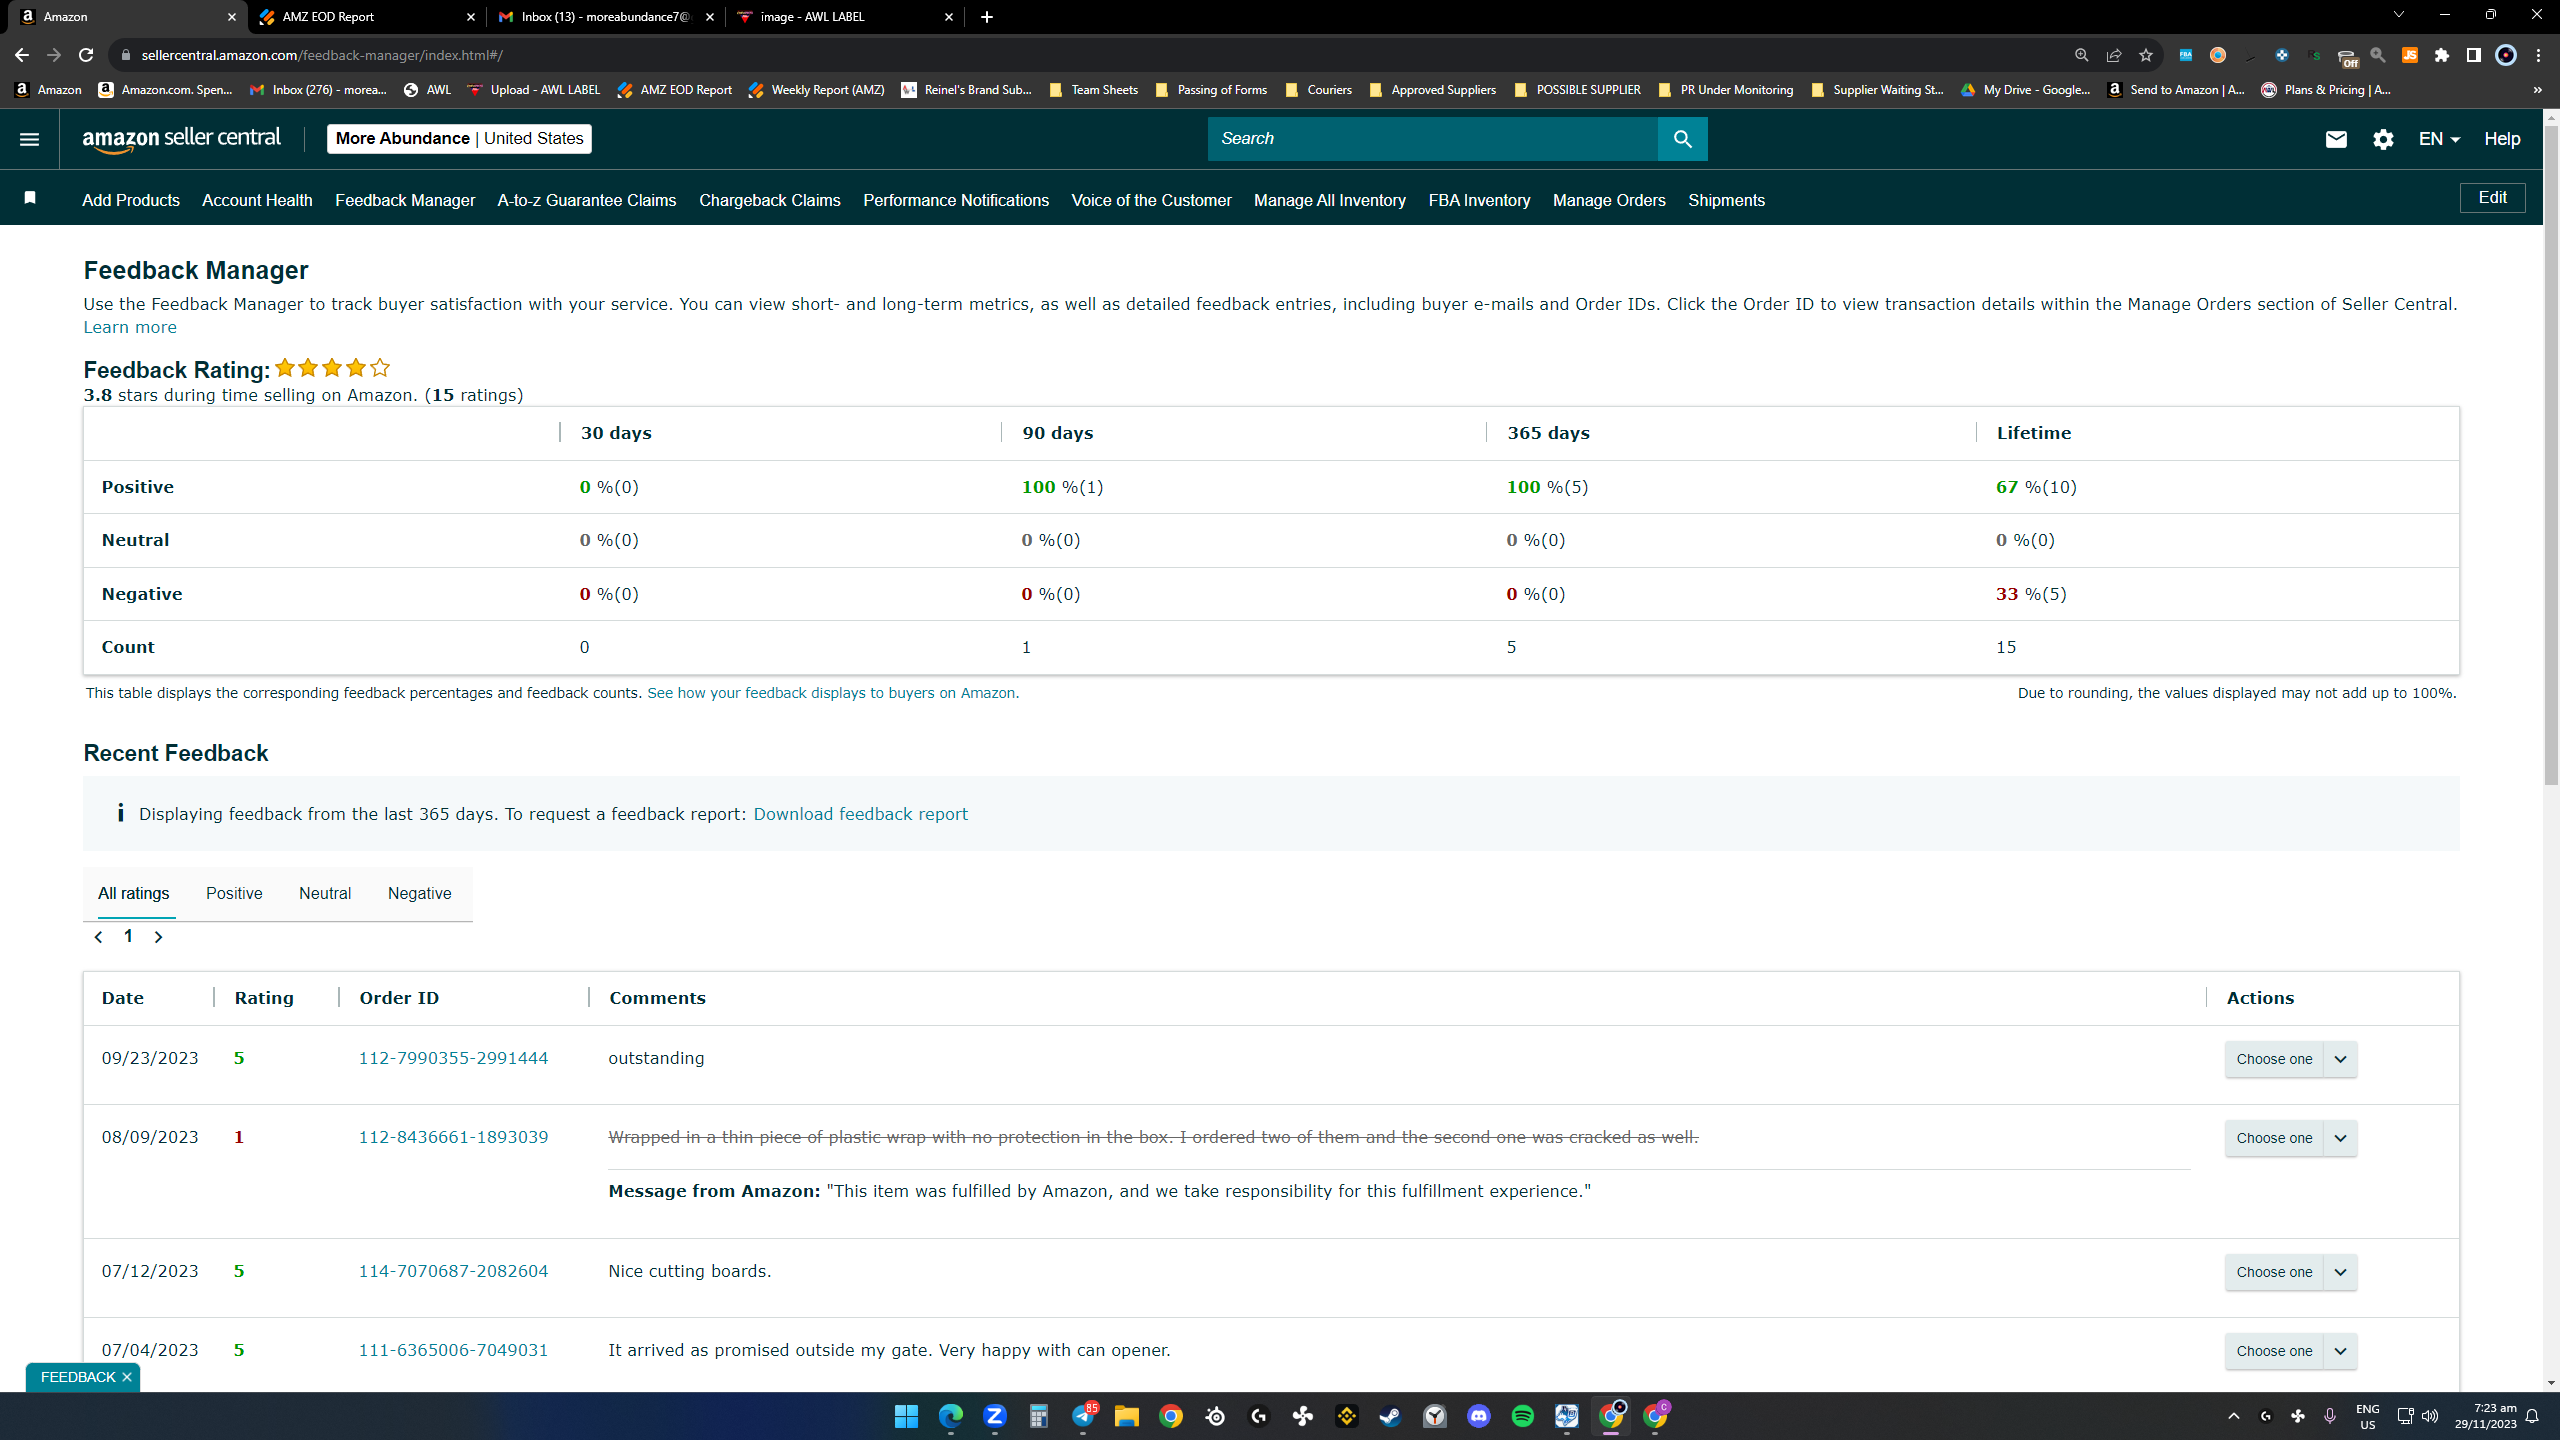Switch to the Positive feedback tab
Viewport: 2560px width, 1440px height.
[234, 893]
